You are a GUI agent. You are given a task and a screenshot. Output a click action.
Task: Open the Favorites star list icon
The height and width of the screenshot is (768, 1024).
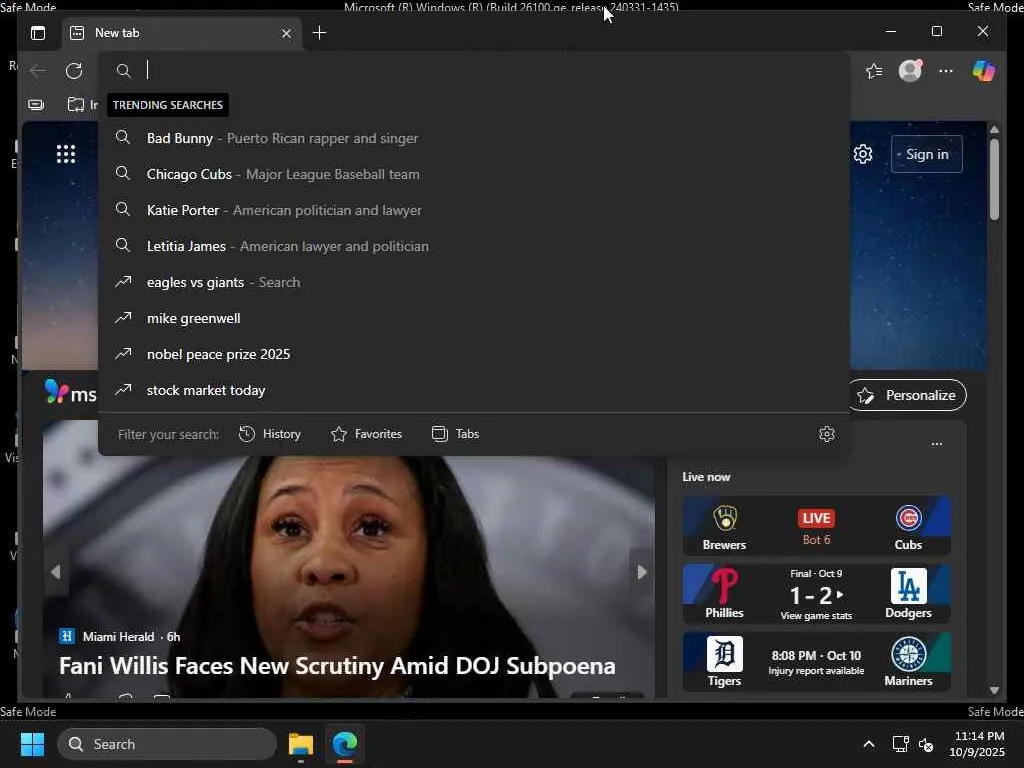874,71
